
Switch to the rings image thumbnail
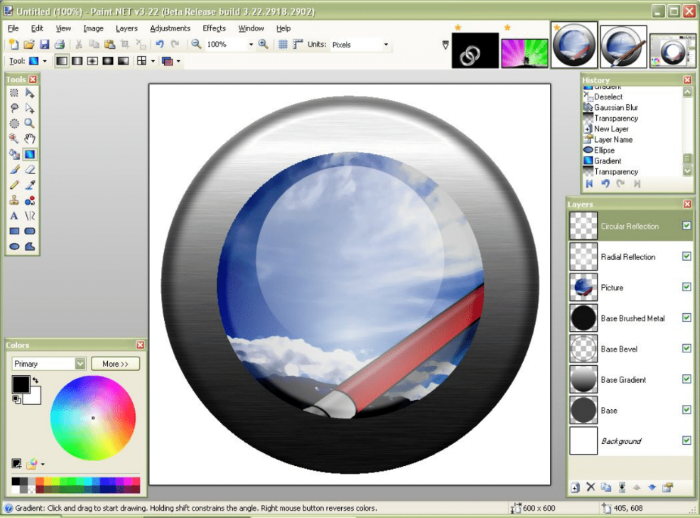(475, 50)
